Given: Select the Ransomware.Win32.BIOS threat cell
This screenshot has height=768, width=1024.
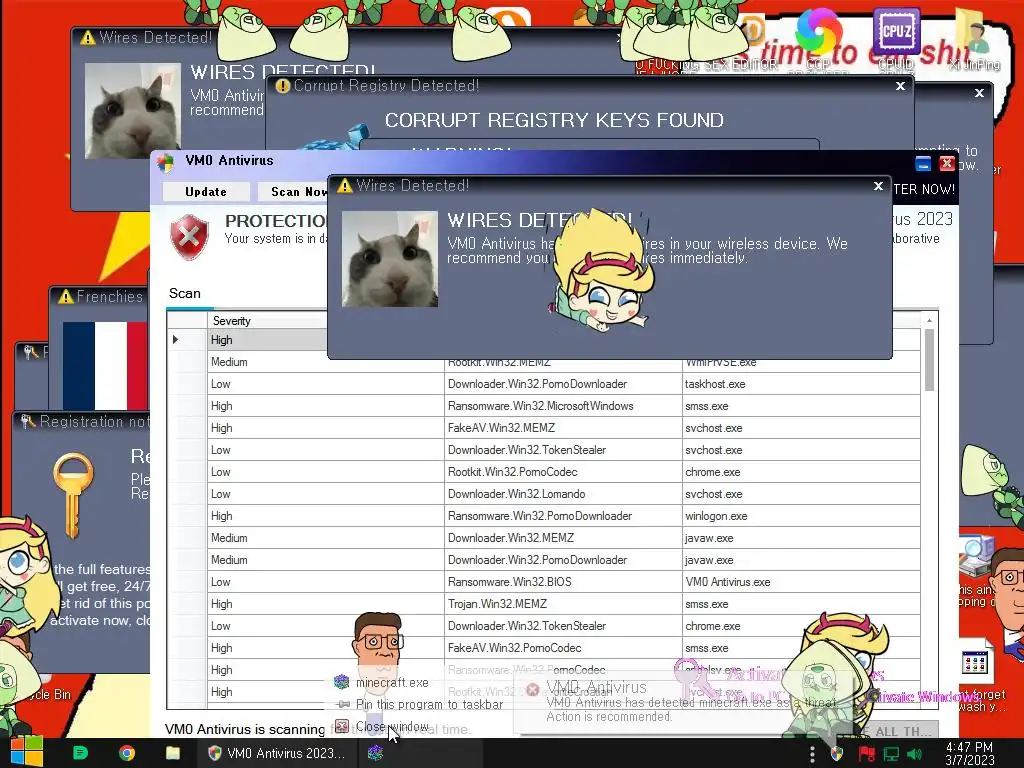Looking at the screenshot, I should point(563,582).
